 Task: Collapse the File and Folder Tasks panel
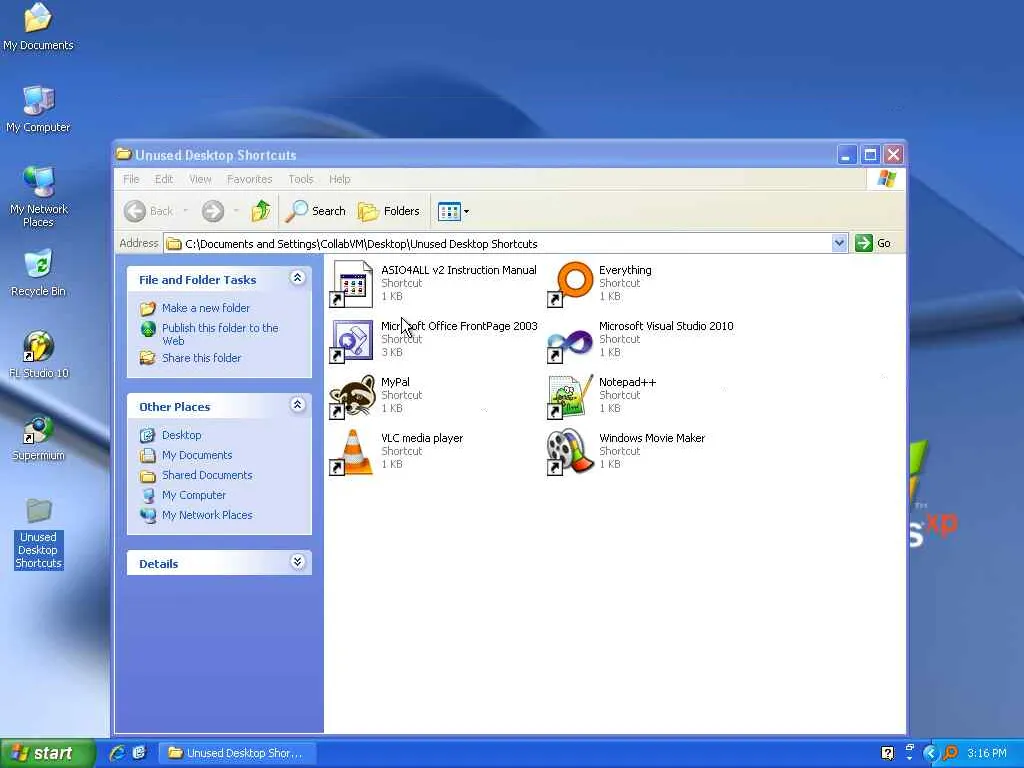coord(297,278)
